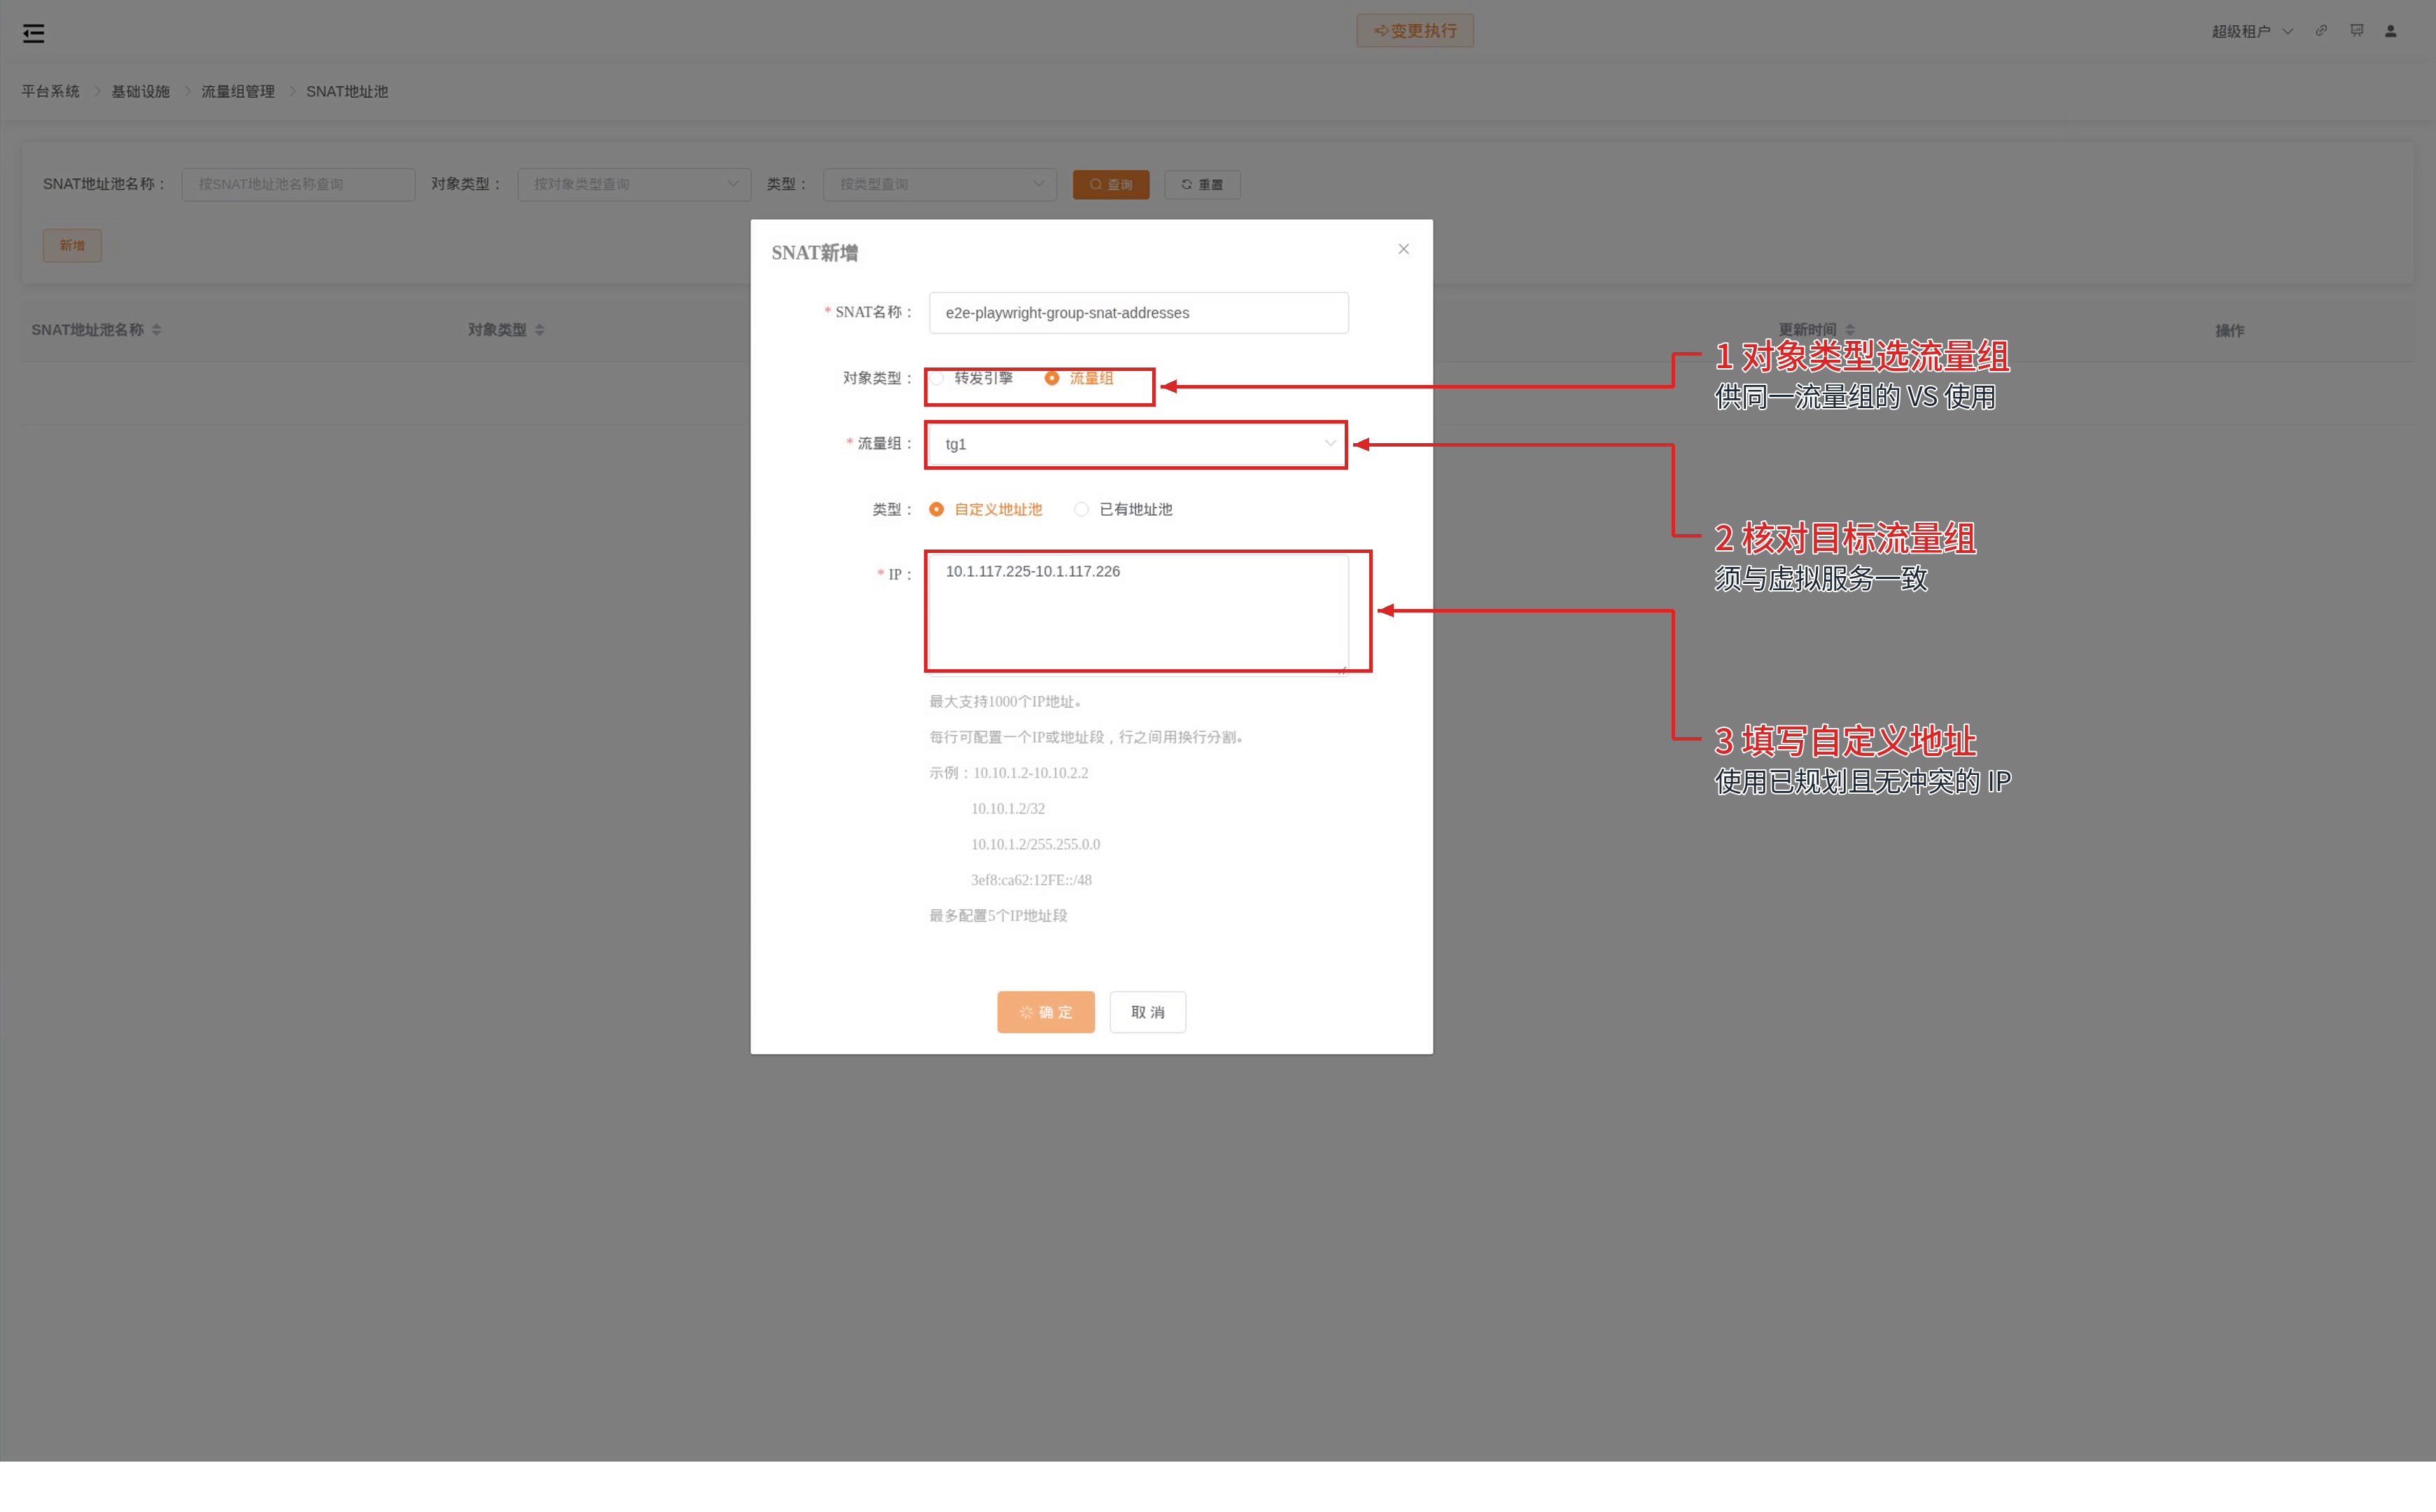The image size is (2436, 1512).
Task: Click the link icon in top bar
Action: (x=2321, y=31)
